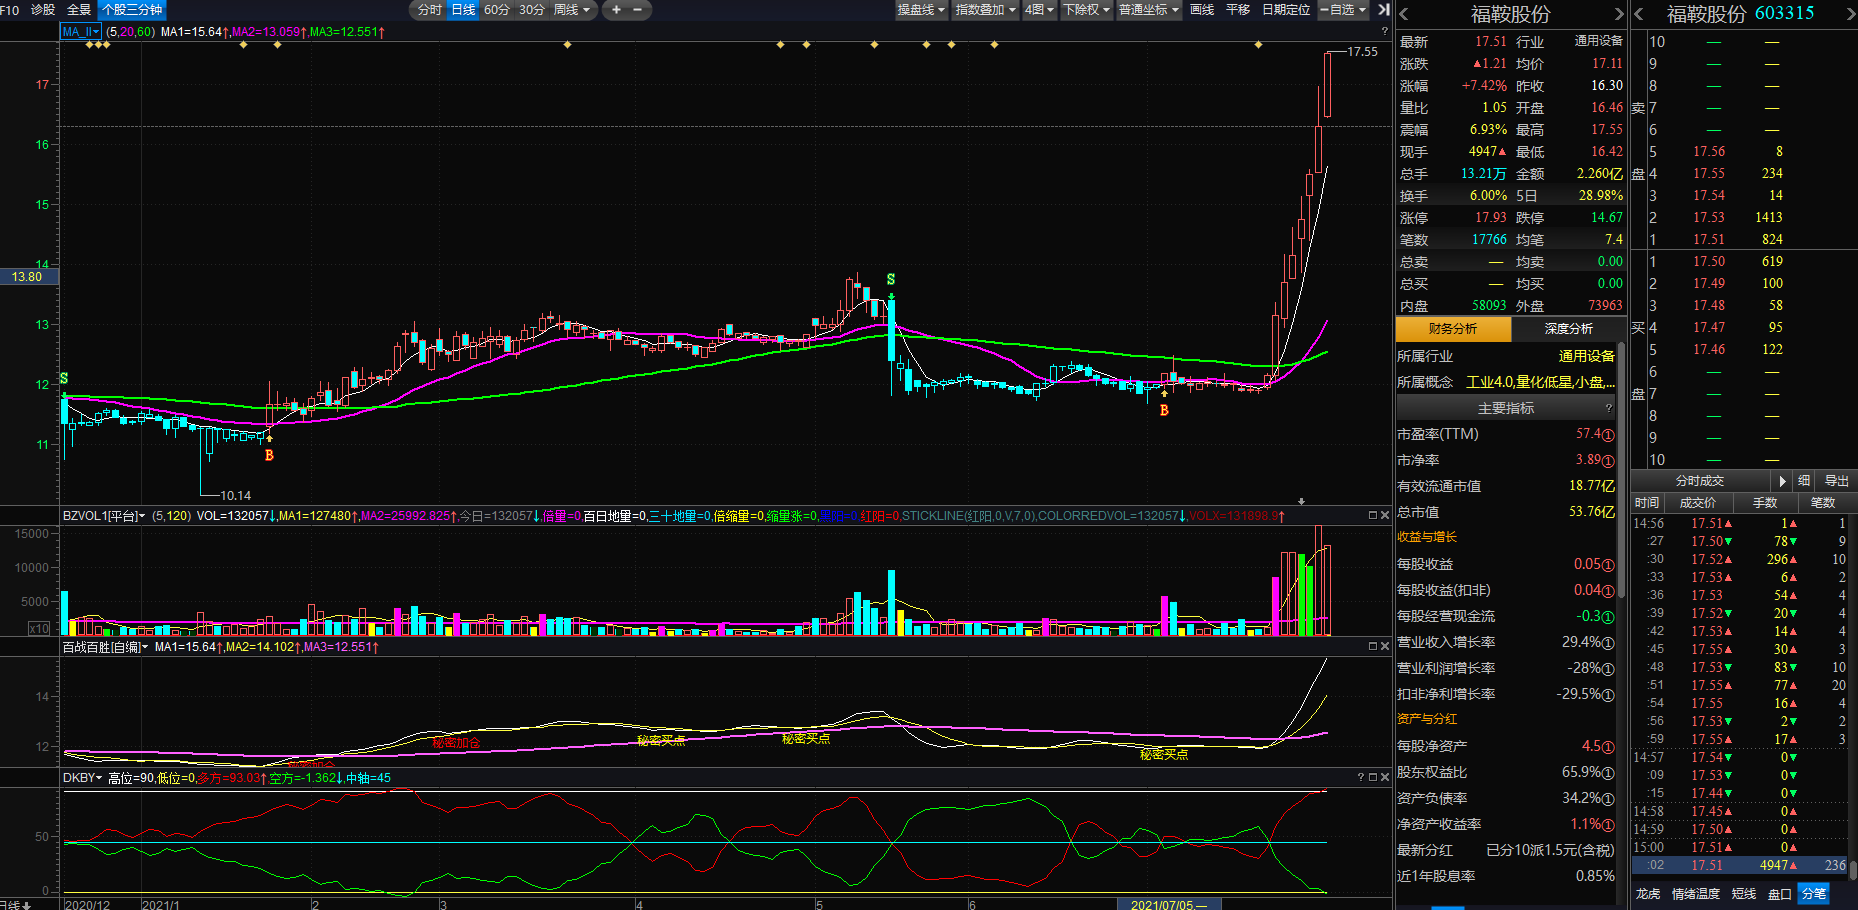Open the 工业4.0,量化低星,小盘 concept link
Viewport: 1858px width, 910px height.
(x=1540, y=382)
